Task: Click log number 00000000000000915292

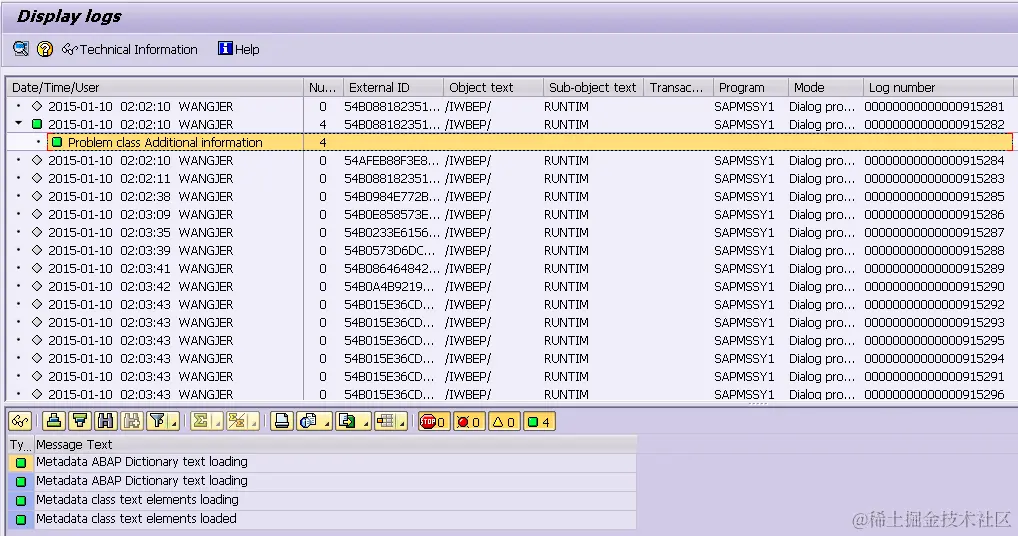Action: (934, 304)
